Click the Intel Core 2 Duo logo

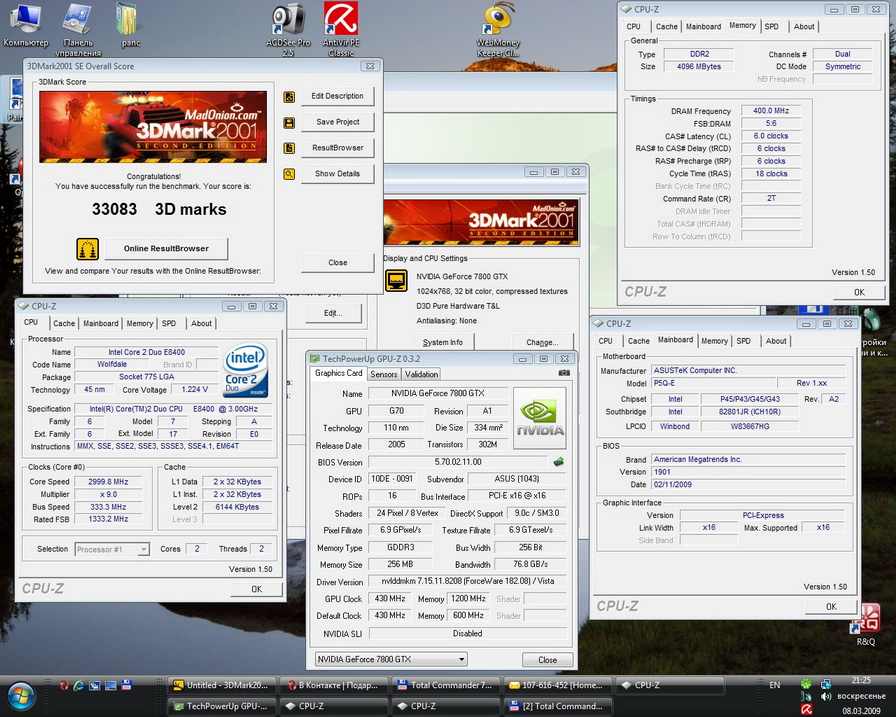pyautogui.click(x=245, y=370)
